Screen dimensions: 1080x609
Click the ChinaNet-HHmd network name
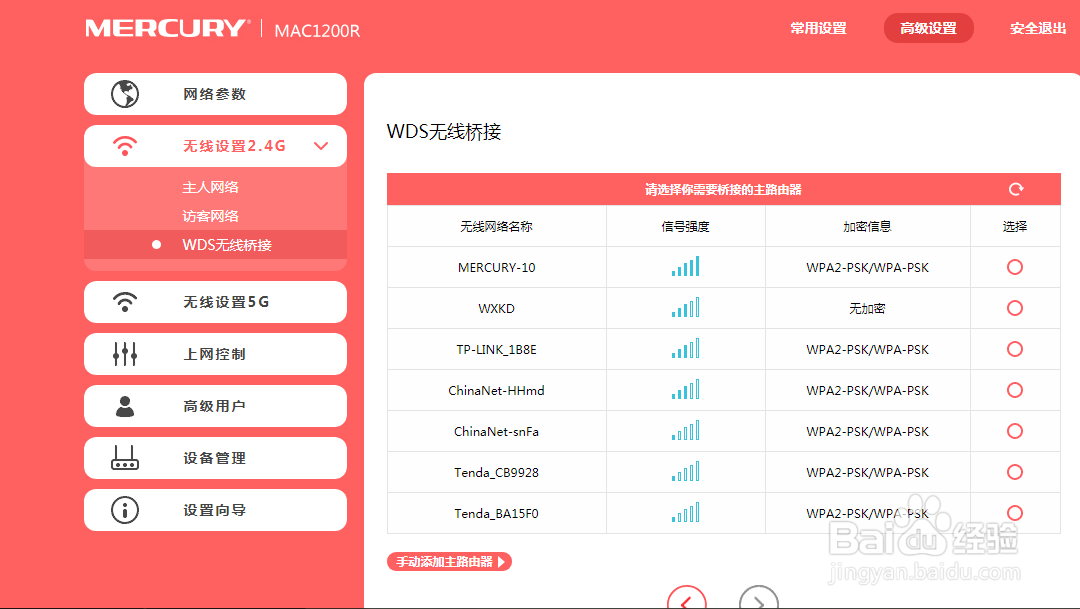(497, 391)
